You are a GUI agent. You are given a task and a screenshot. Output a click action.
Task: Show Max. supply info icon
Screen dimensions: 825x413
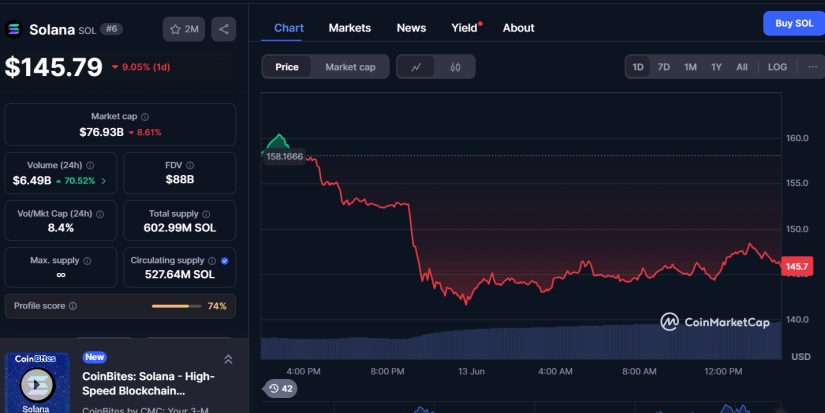(x=87, y=261)
